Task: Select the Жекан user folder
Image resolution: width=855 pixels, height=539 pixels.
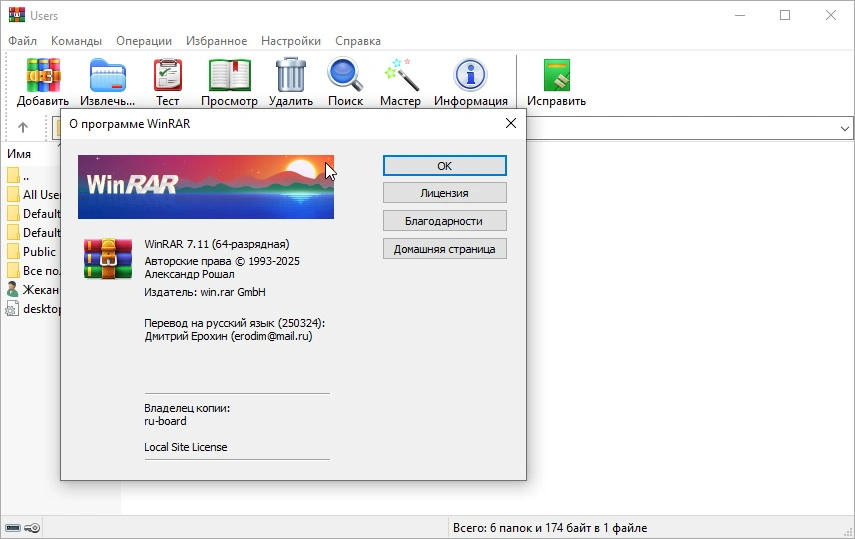Action: coord(33,290)
